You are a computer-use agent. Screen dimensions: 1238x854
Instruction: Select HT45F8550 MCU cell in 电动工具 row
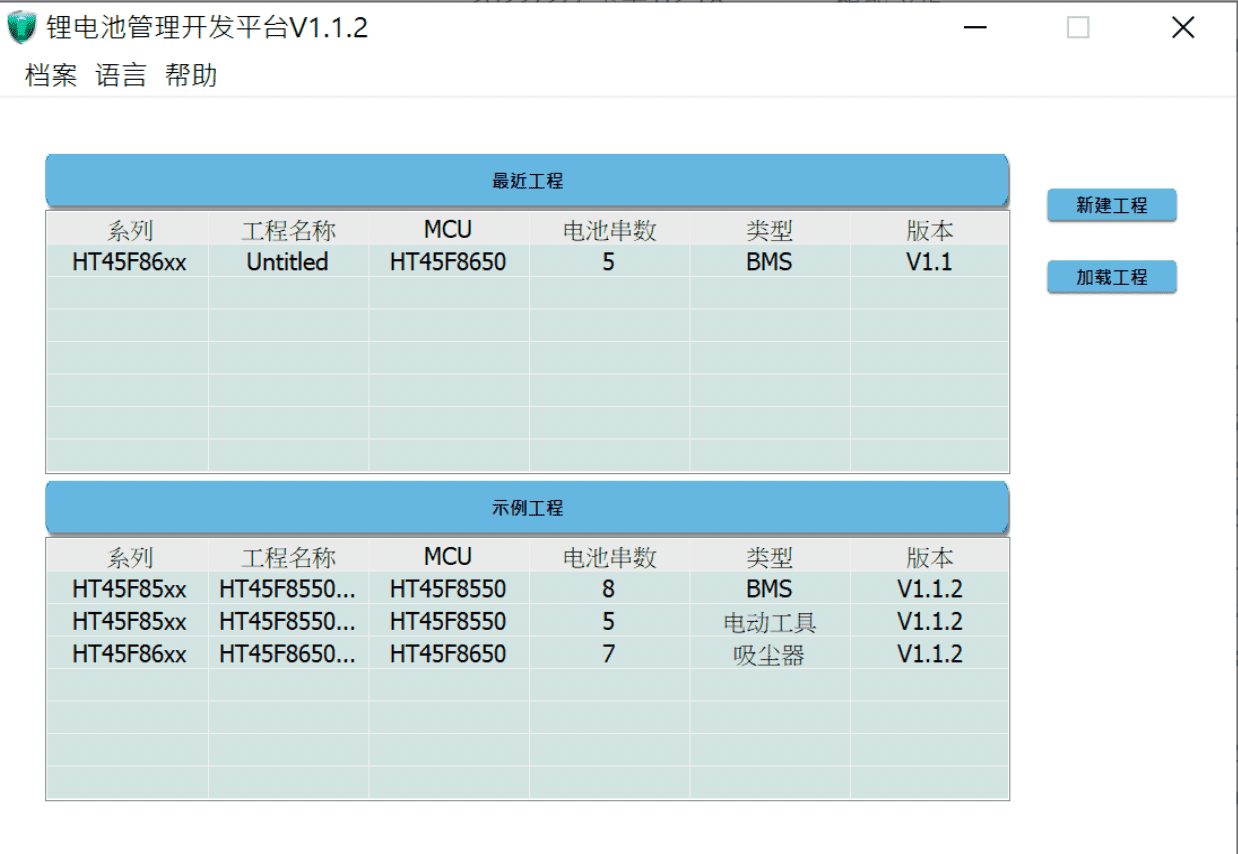(x=449, y=621)
